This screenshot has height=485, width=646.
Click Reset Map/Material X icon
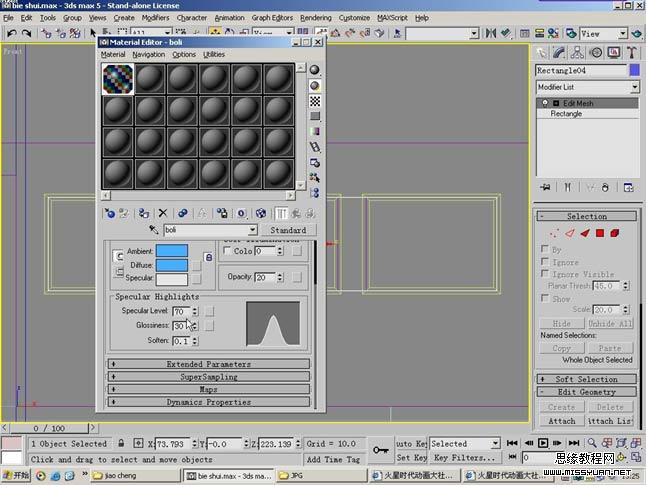point(163,213)
